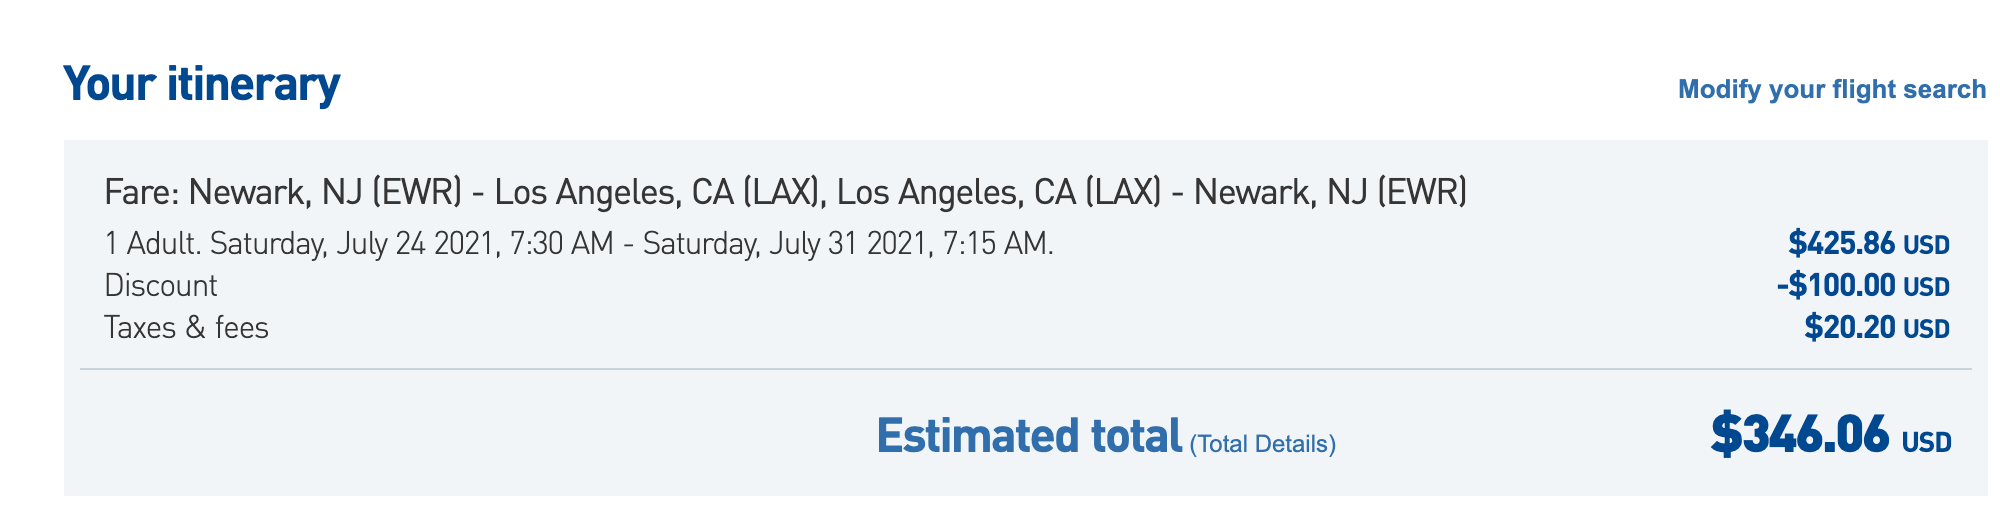This screenshot has height=508, width=2000.
Task: Click the $20.20 taxes and fees amount
Action: point(1849,327)
